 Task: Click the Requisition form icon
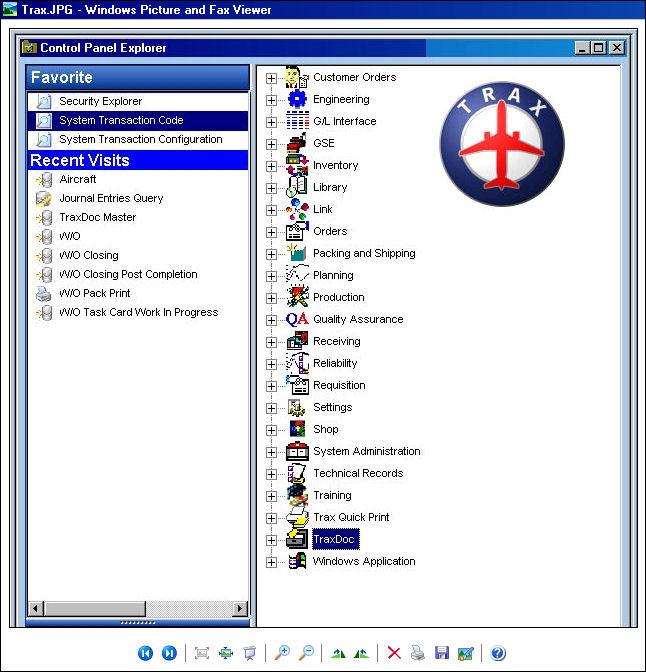[x=297, y=385]
